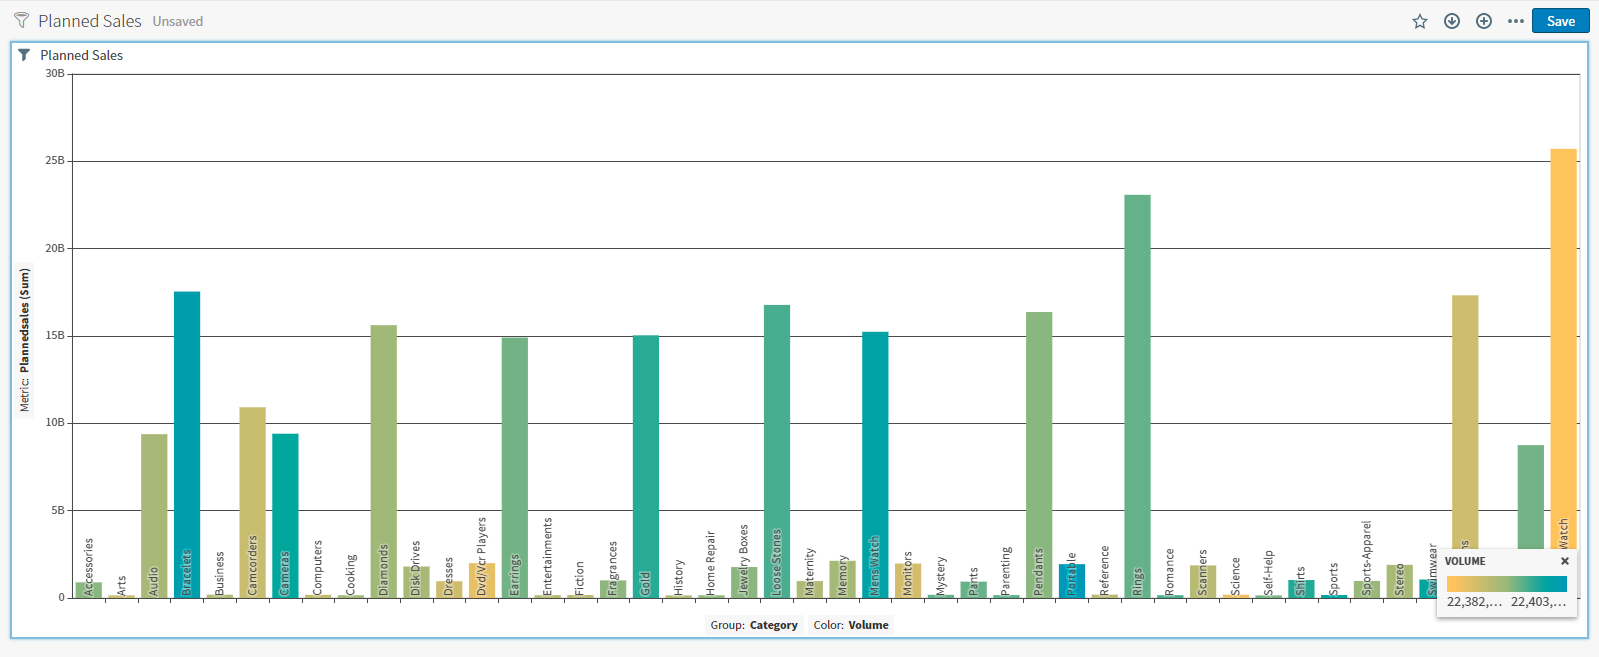
Task: Close the Volume legend popup
Action: pos(1565,561)
